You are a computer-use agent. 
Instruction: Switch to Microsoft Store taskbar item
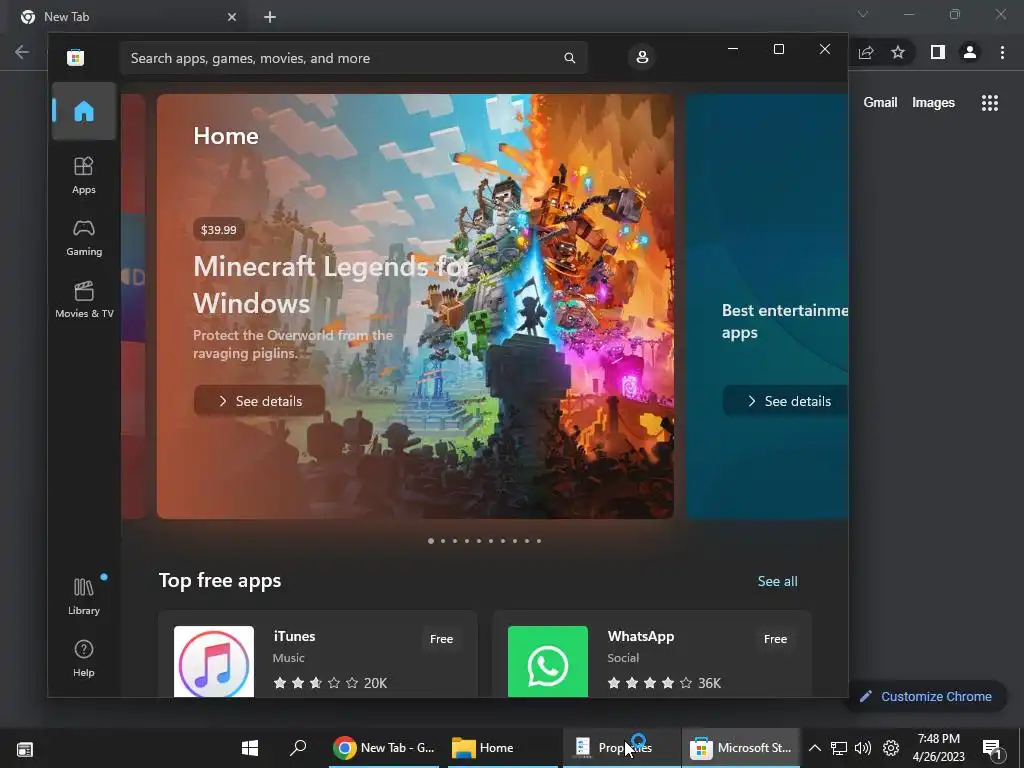click(x=741, y=748)
